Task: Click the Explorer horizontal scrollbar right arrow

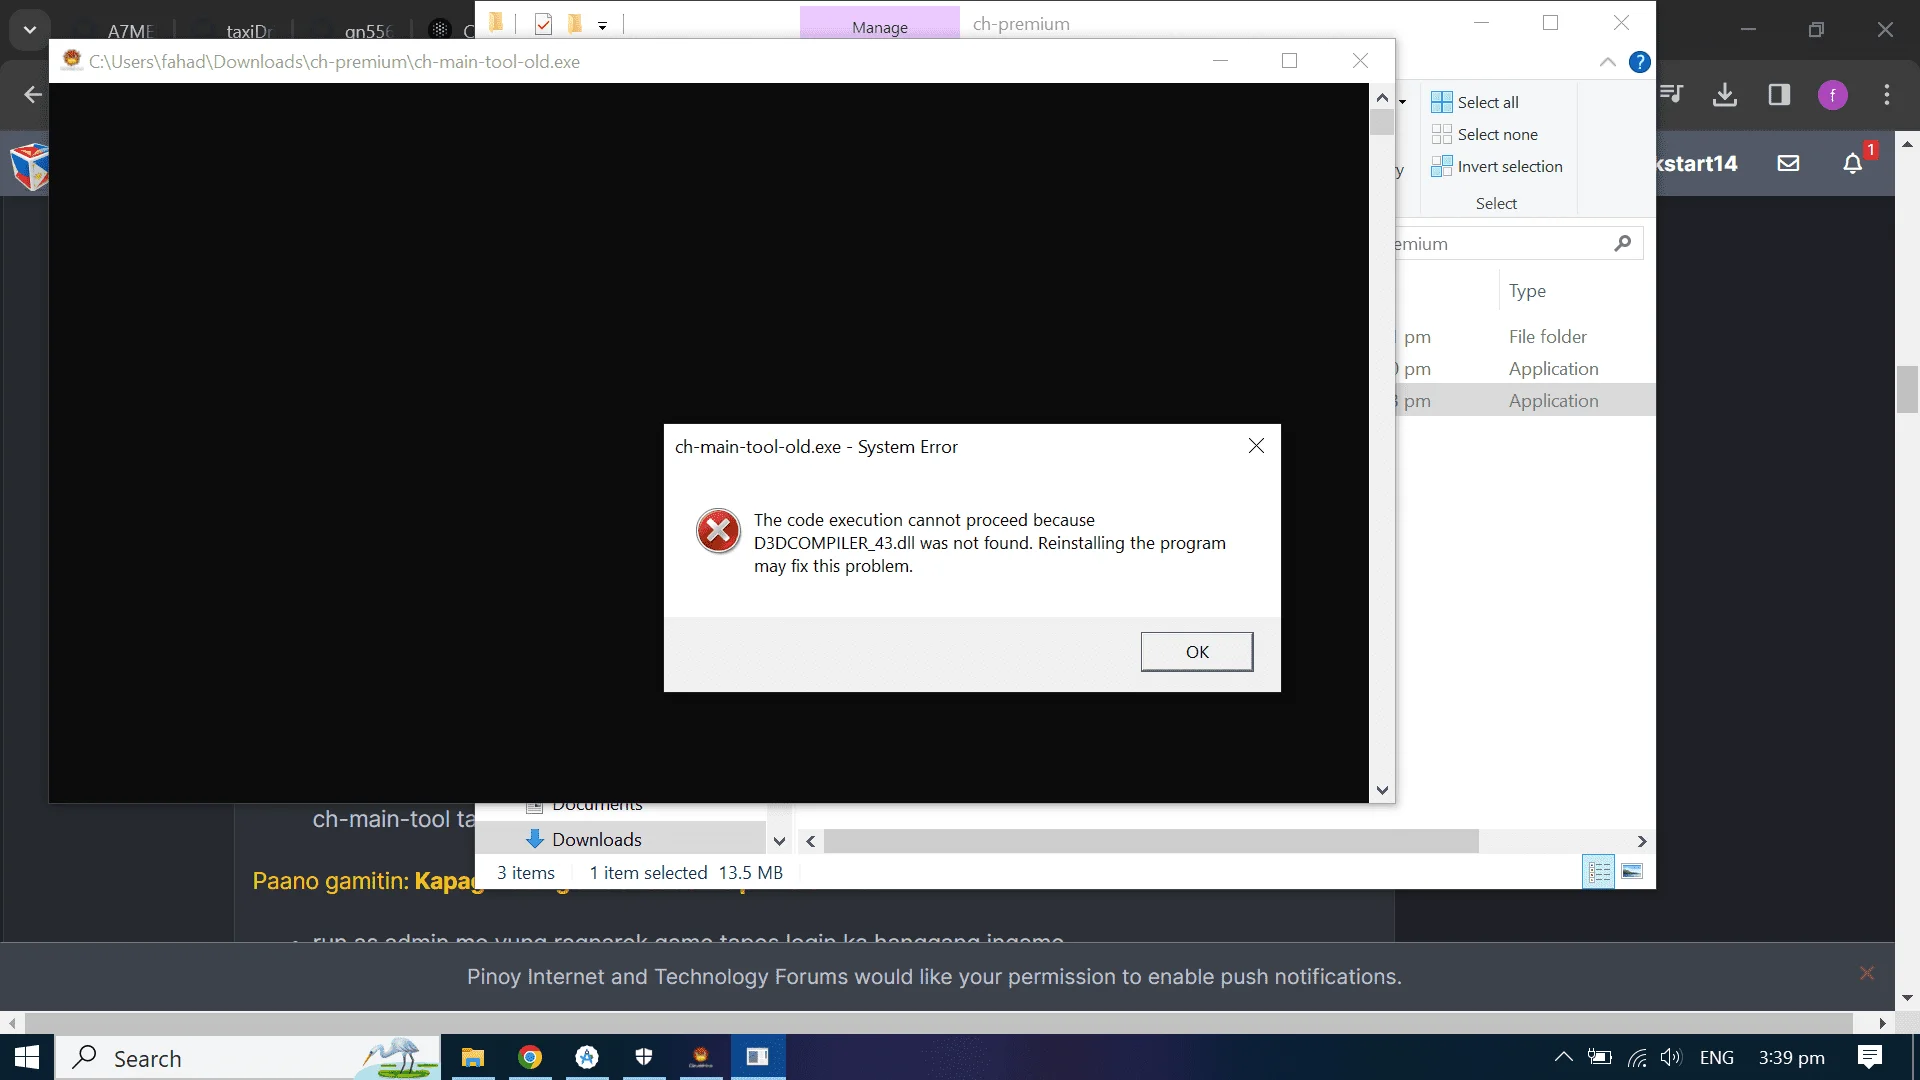Action: coord(1641,841)
